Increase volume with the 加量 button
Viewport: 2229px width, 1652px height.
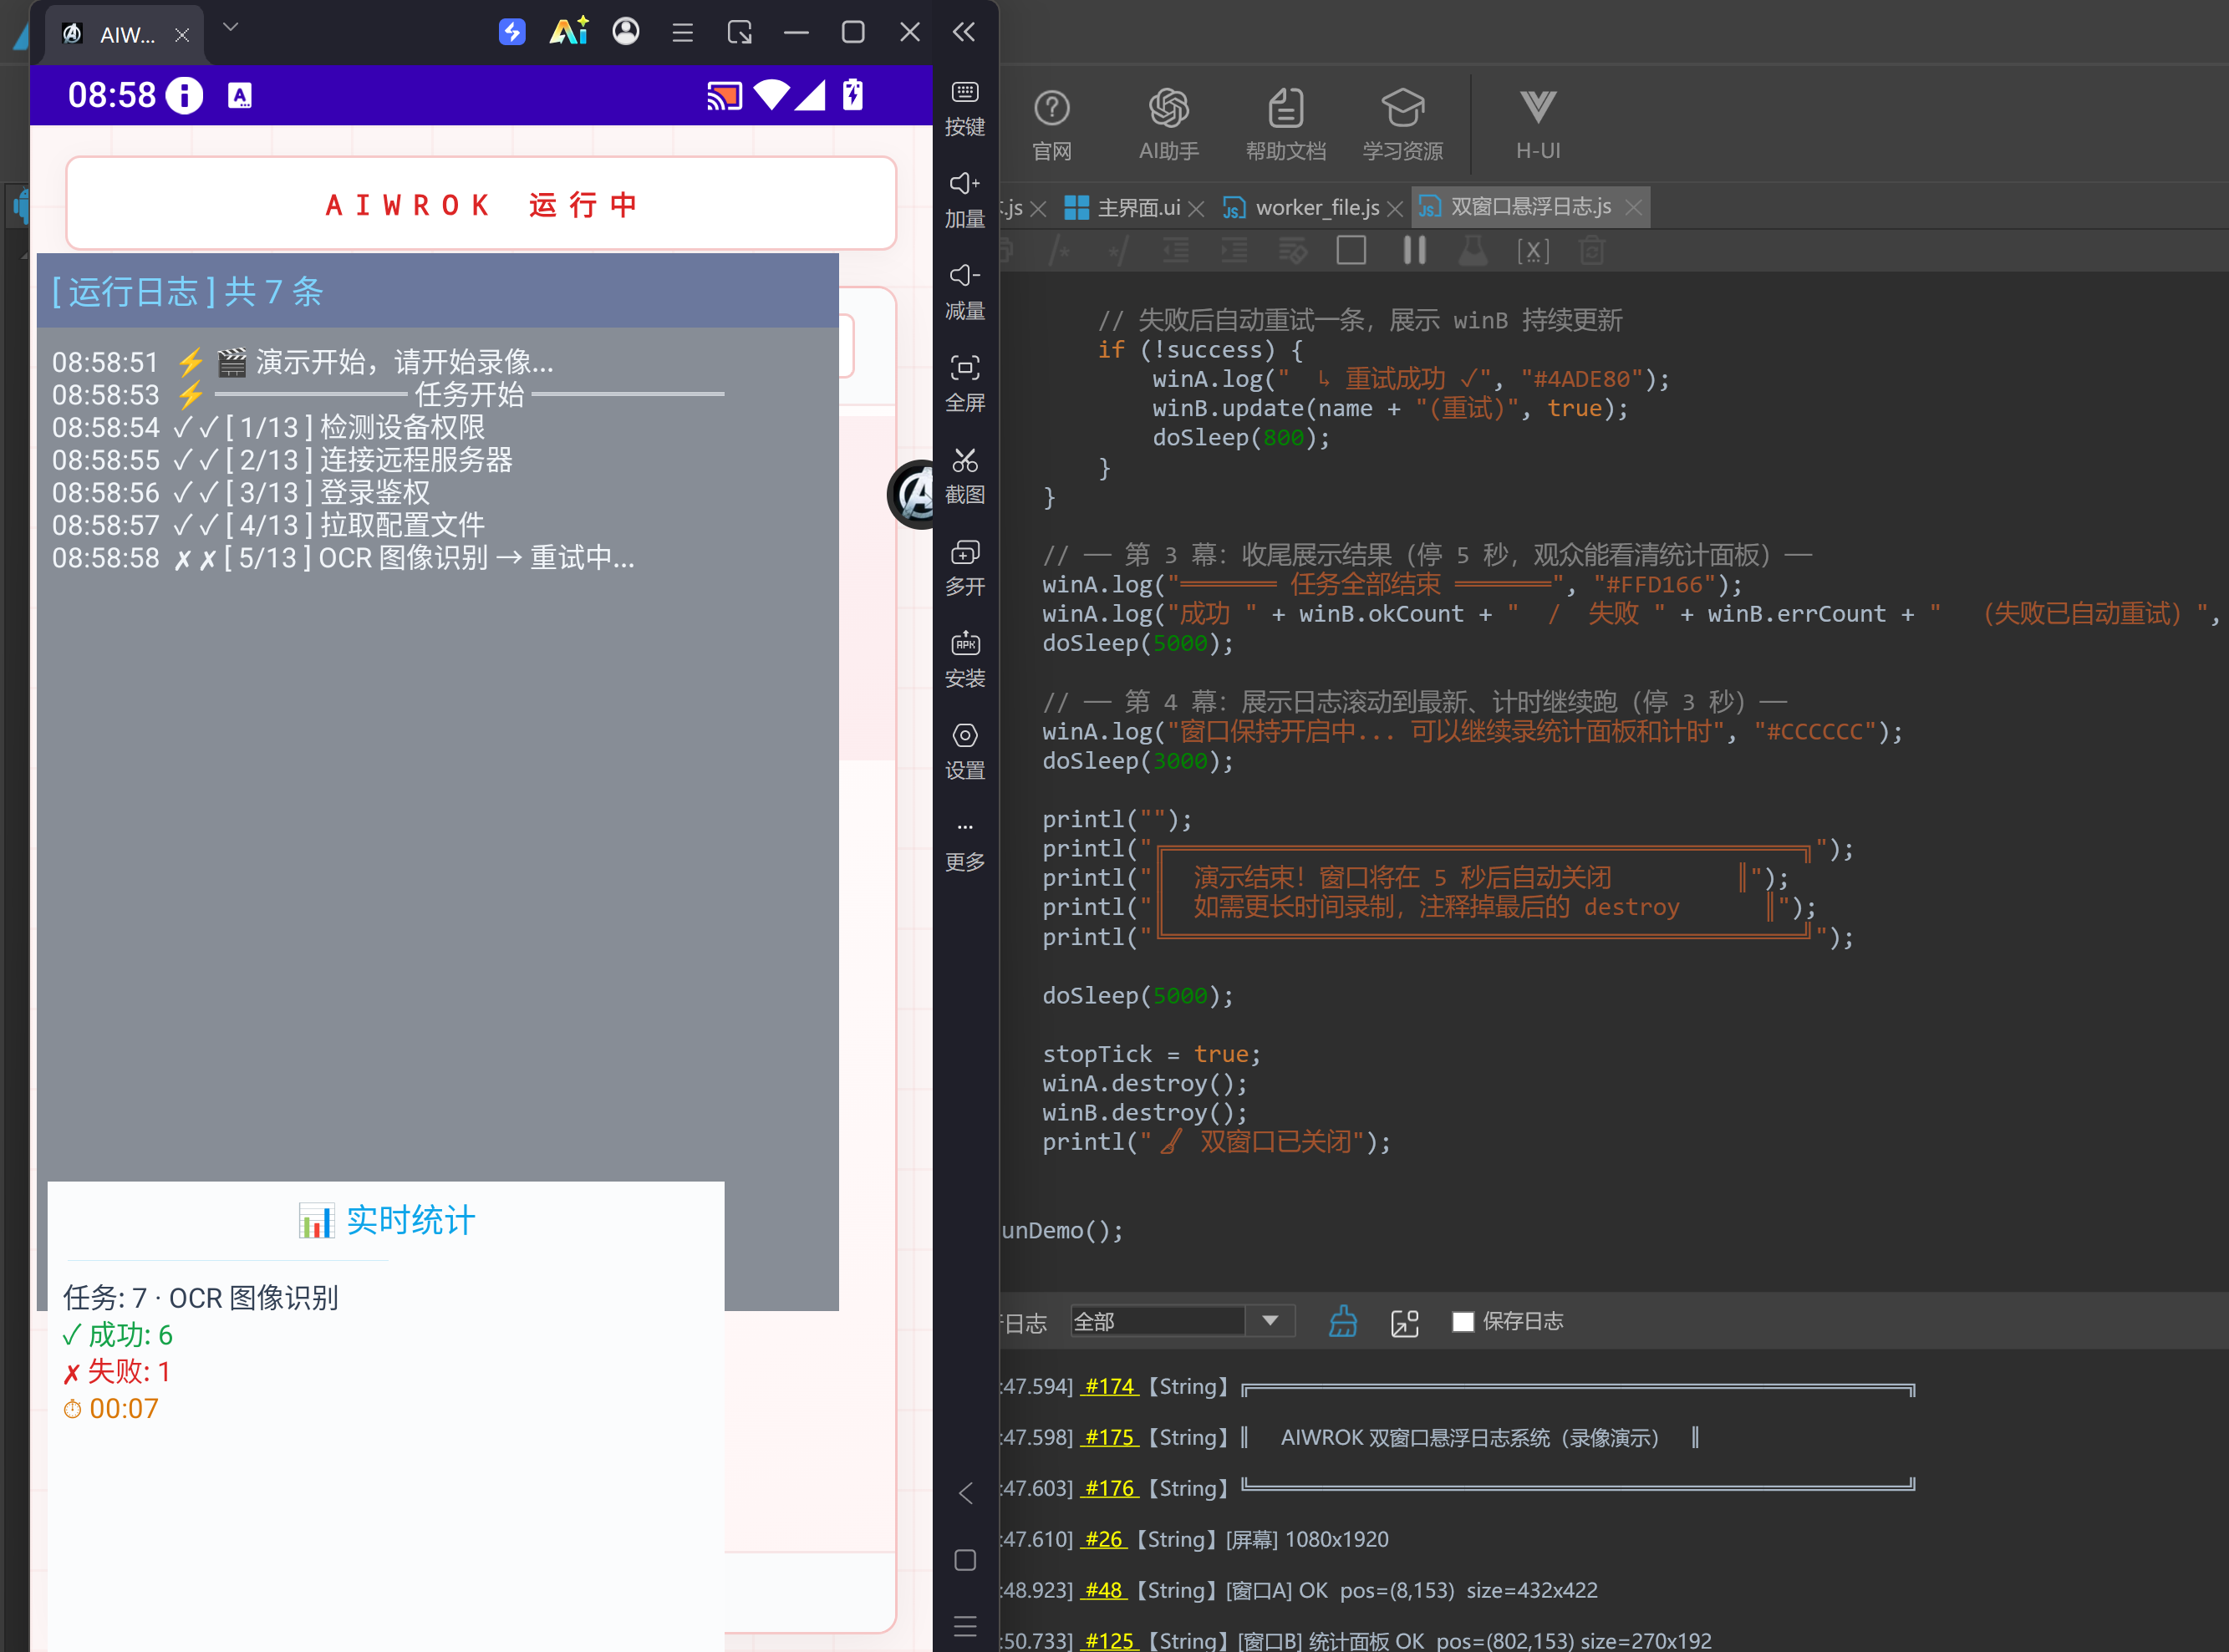[964, 200]
